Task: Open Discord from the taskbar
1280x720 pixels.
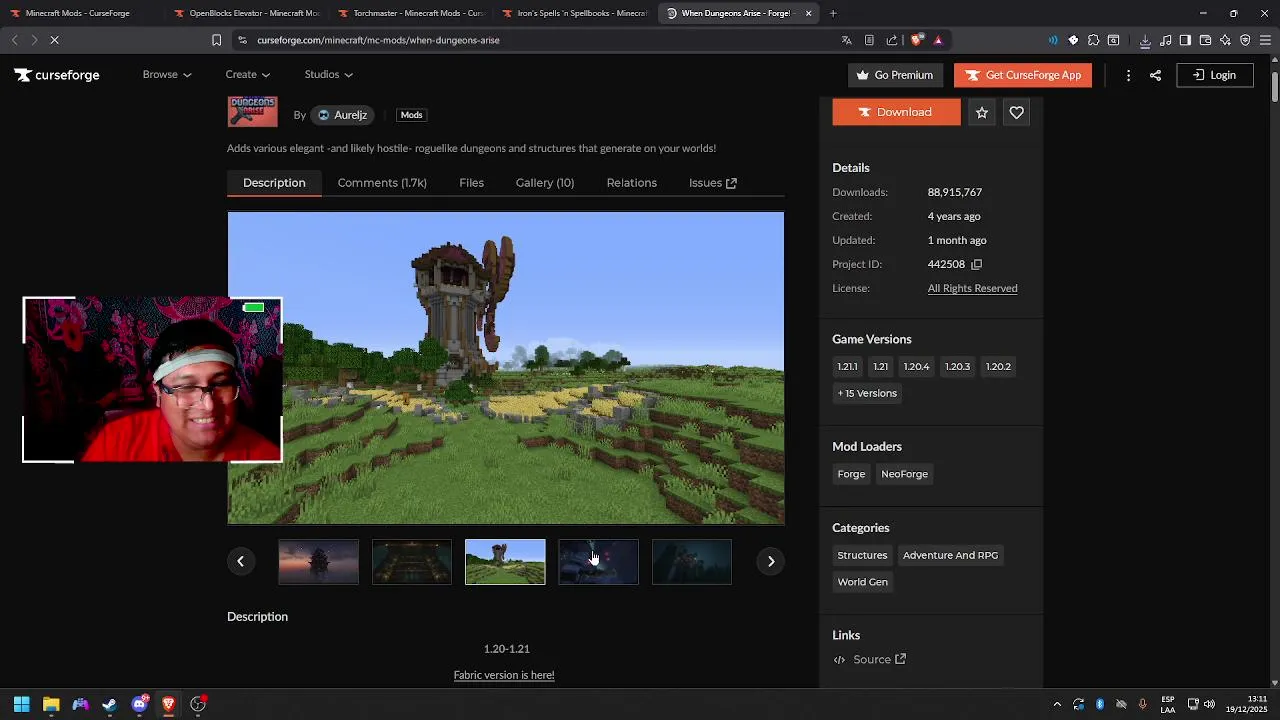Action: tap(139, 704)
